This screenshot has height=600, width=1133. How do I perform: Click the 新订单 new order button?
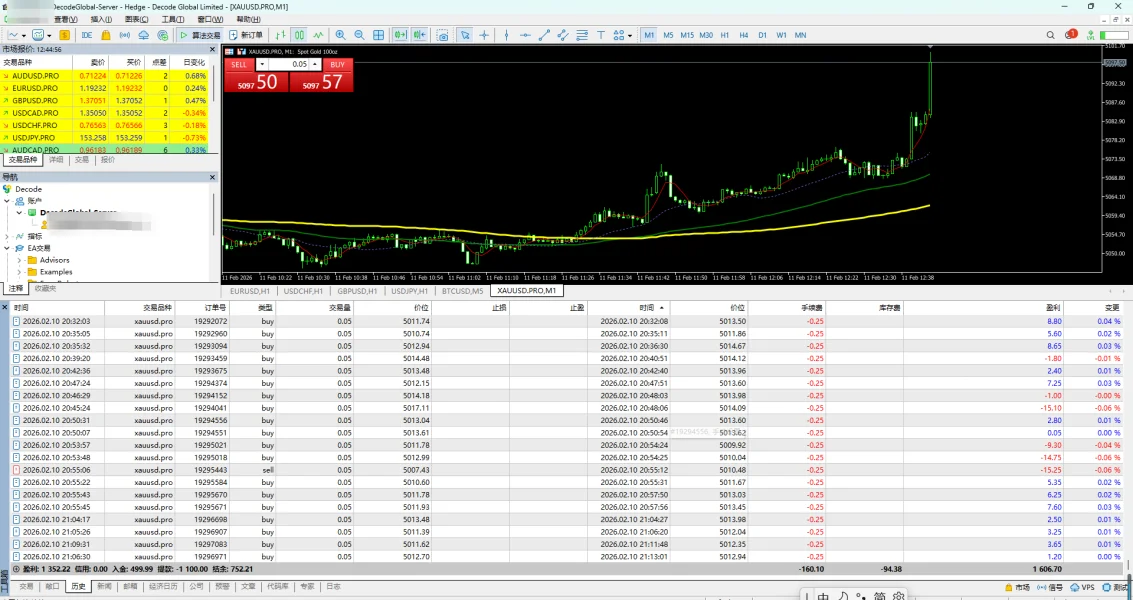(x=246, y=35)
